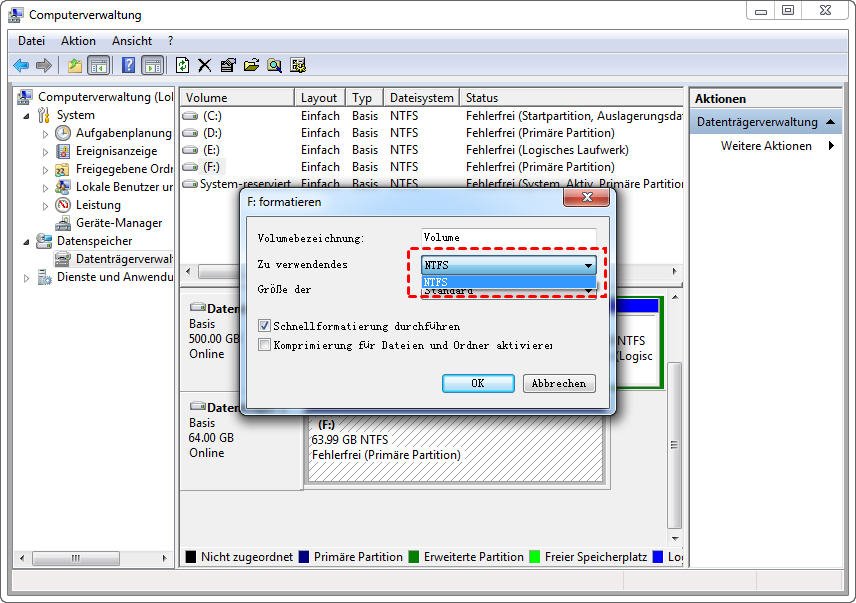This screenshot has width=856, height=603.
Task: Click the green Refresh icon in toolbar
Action: pos(182,65)
